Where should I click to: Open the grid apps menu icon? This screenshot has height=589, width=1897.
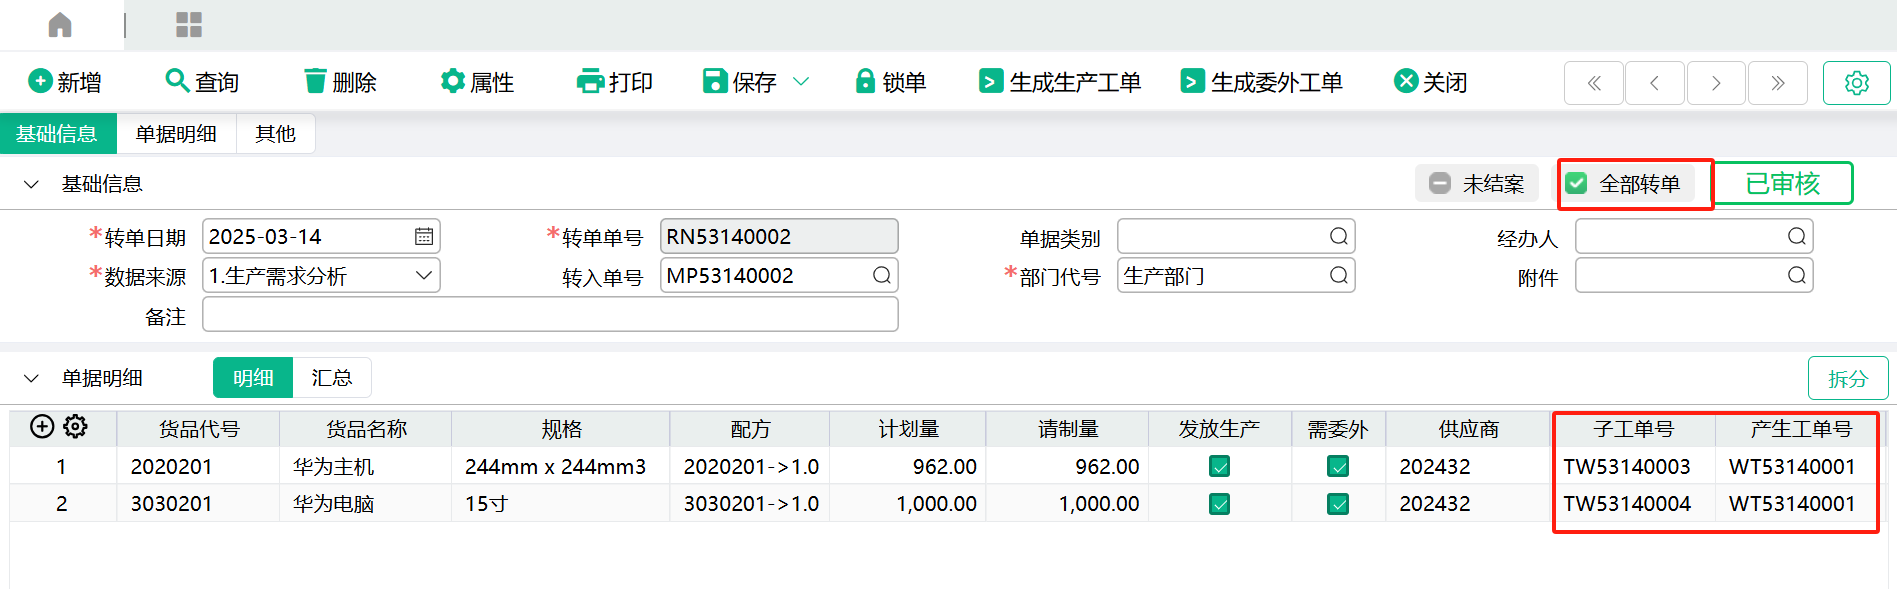(189, 25)
